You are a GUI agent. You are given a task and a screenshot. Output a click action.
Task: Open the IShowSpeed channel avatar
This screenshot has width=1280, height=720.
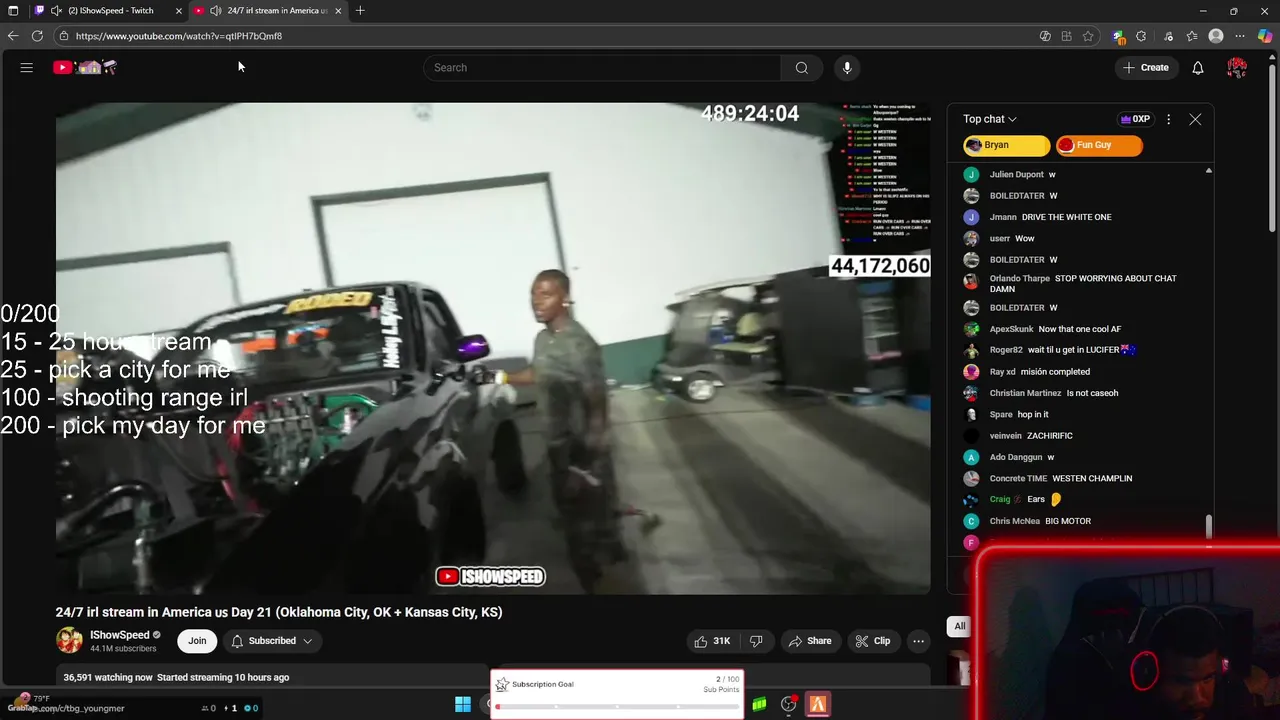(x=69, y=640)
